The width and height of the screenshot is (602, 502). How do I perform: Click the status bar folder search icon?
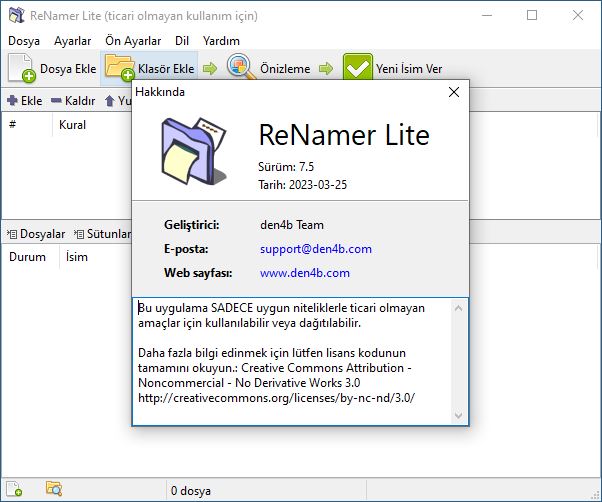point(54,489)
